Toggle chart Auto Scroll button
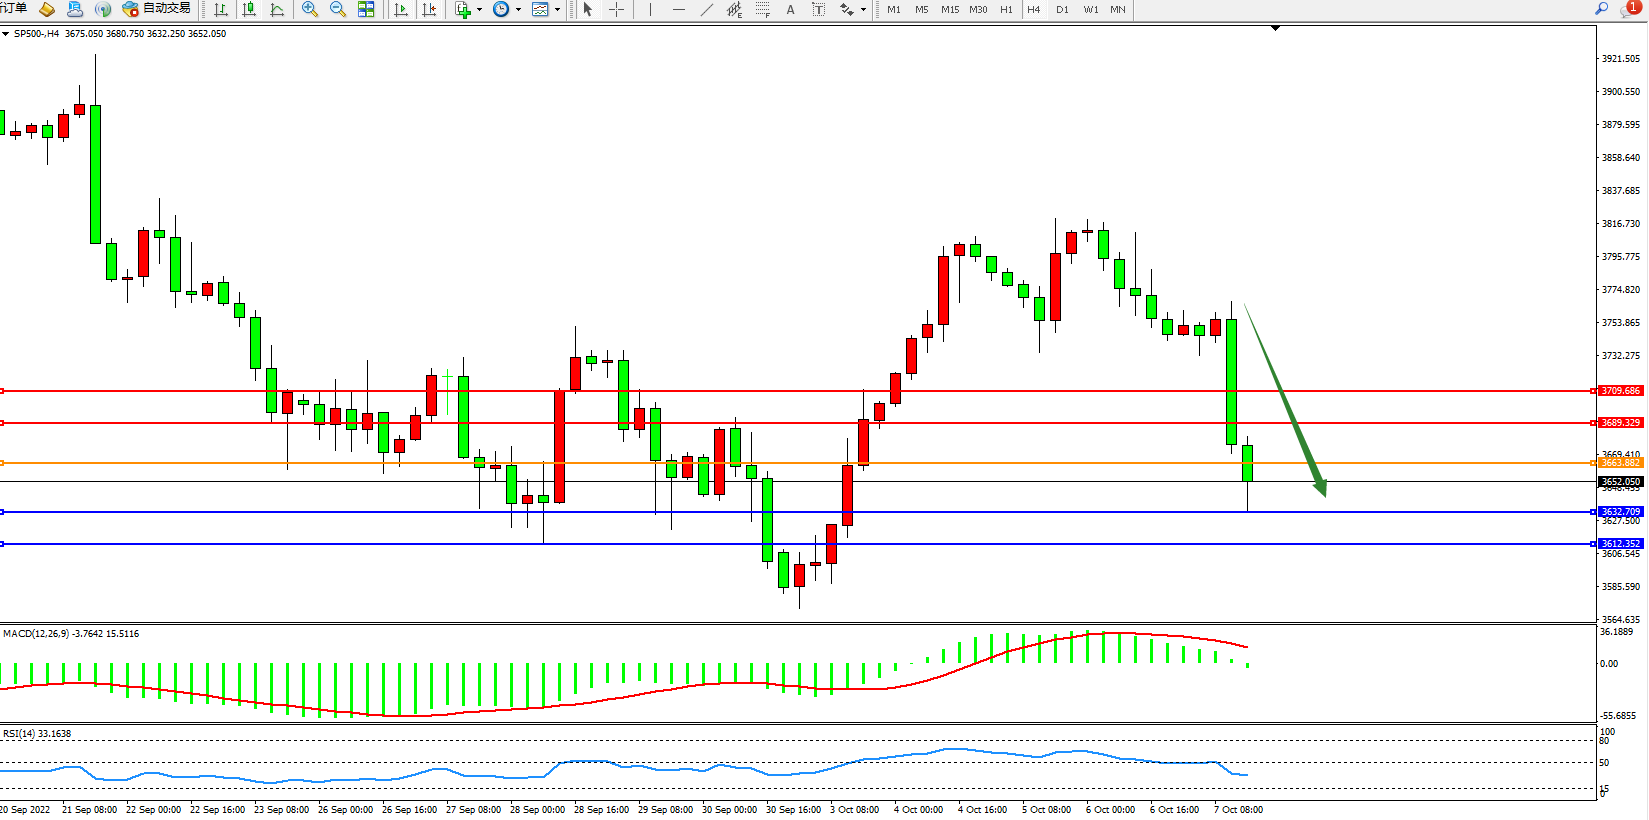 401,9
